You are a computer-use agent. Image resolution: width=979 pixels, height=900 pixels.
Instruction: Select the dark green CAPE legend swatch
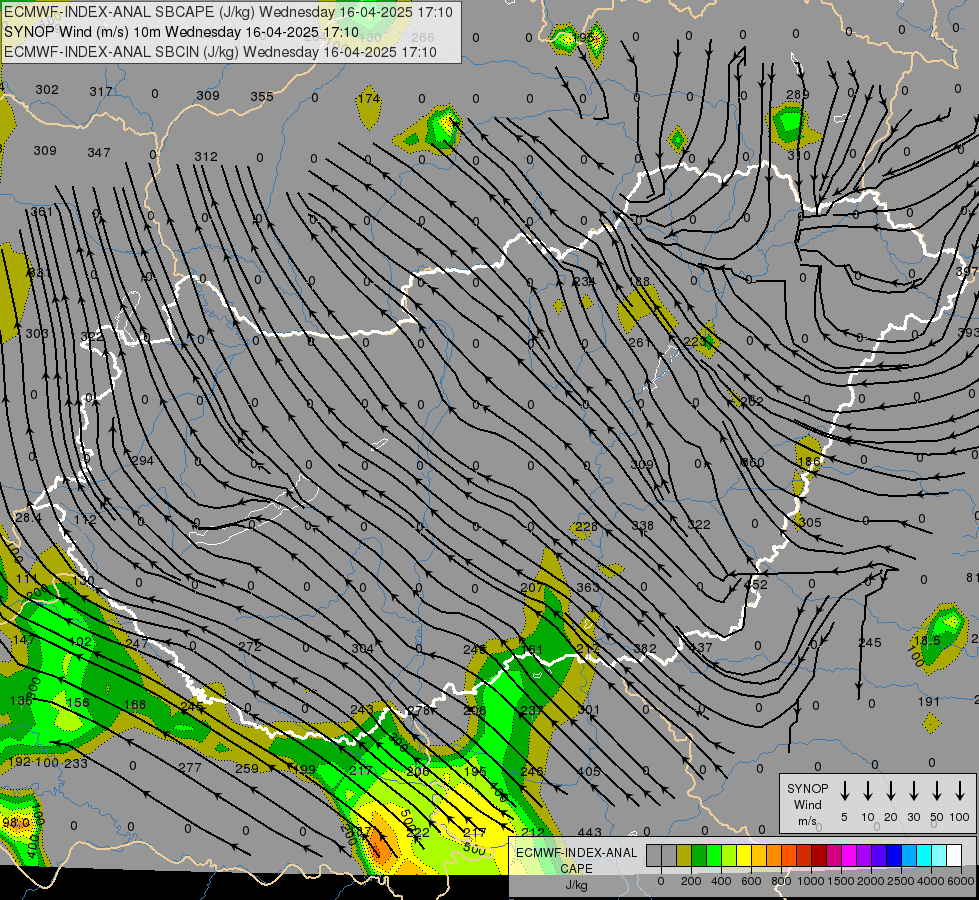[x=699, y=855]
